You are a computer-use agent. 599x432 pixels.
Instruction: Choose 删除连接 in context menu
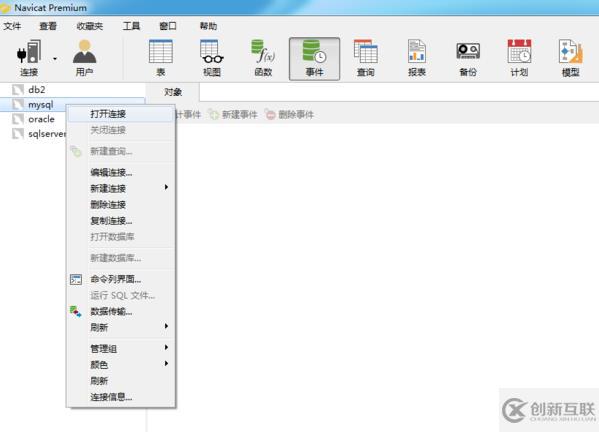point(121,204)
